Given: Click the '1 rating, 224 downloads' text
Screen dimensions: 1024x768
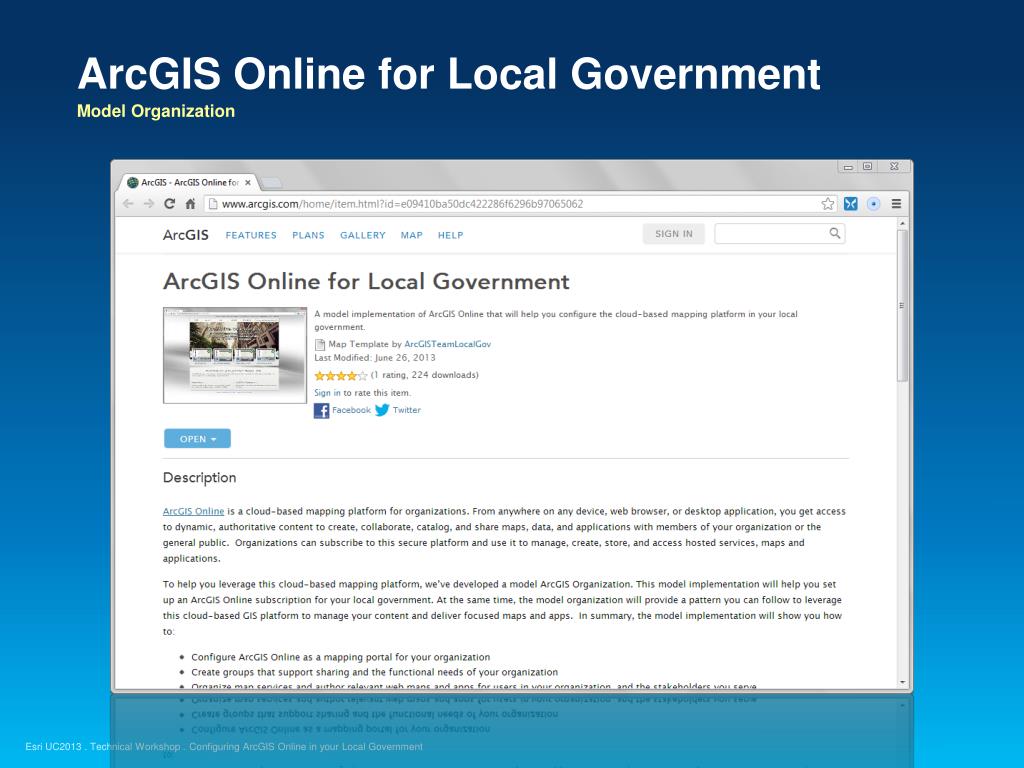Looking at the screenshot, I should click(x=424, y=375).
